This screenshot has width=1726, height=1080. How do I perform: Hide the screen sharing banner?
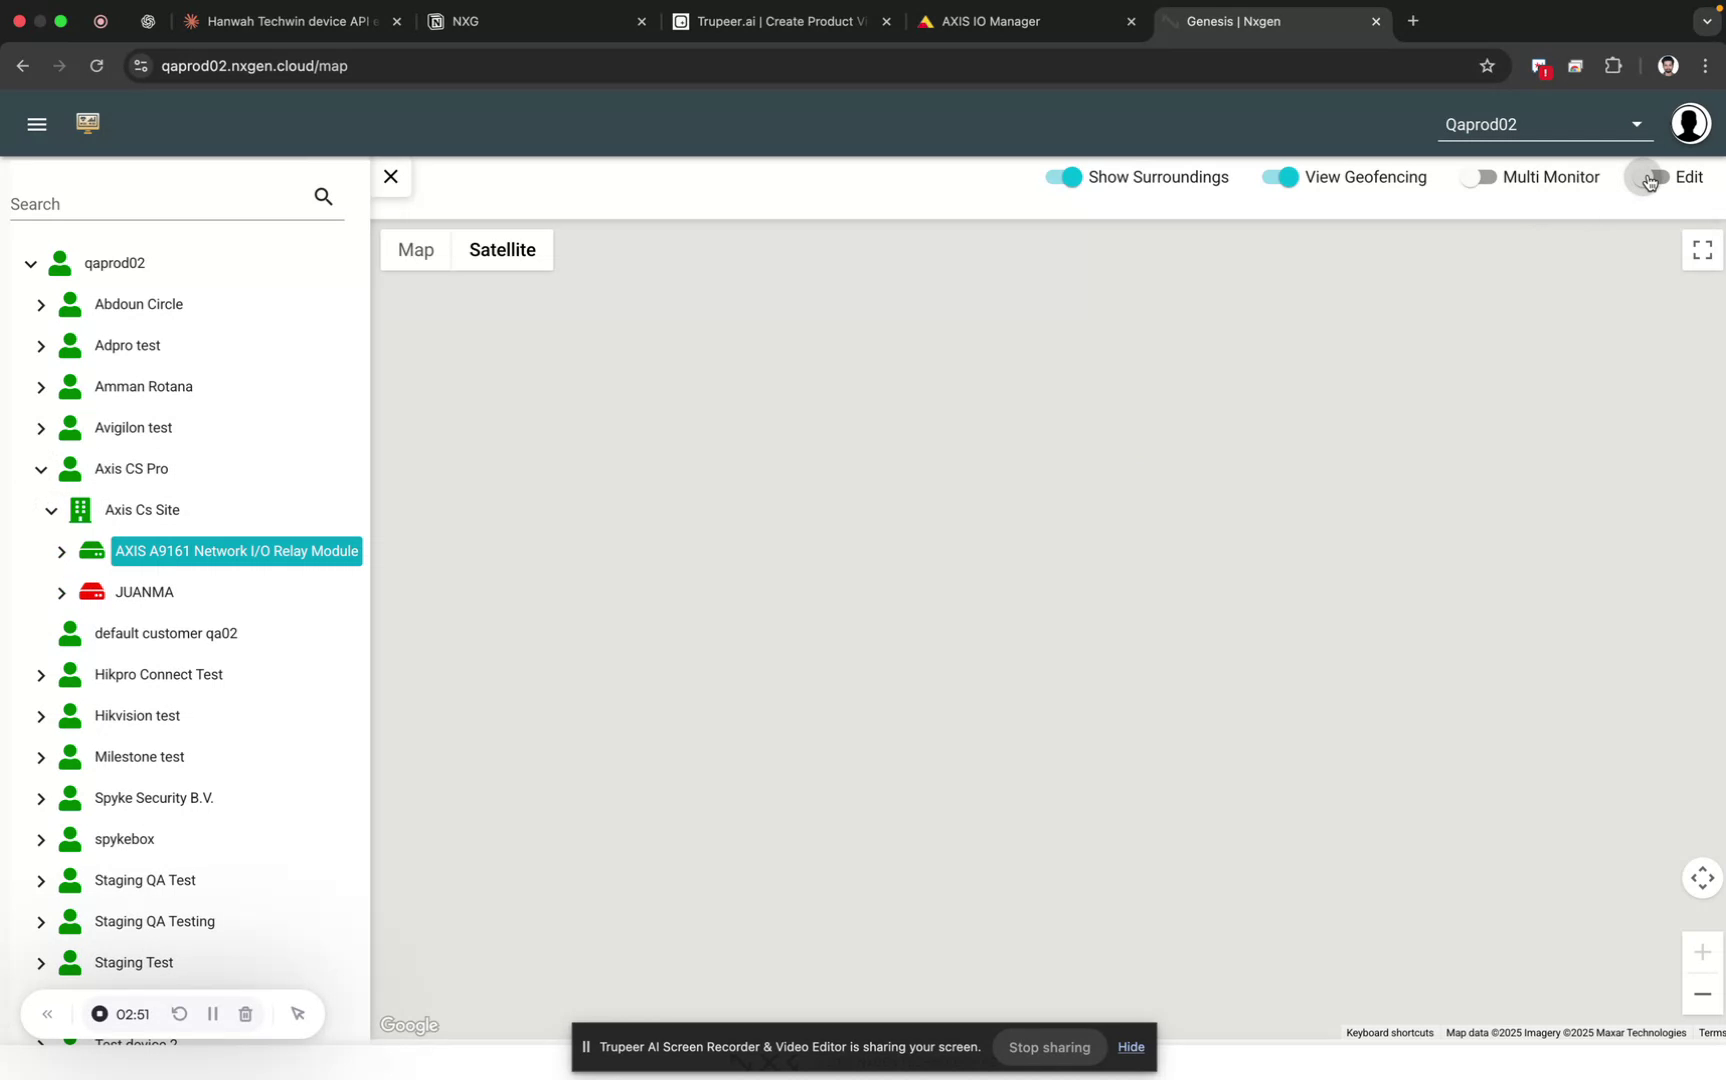click(x=1130, y=1047)
